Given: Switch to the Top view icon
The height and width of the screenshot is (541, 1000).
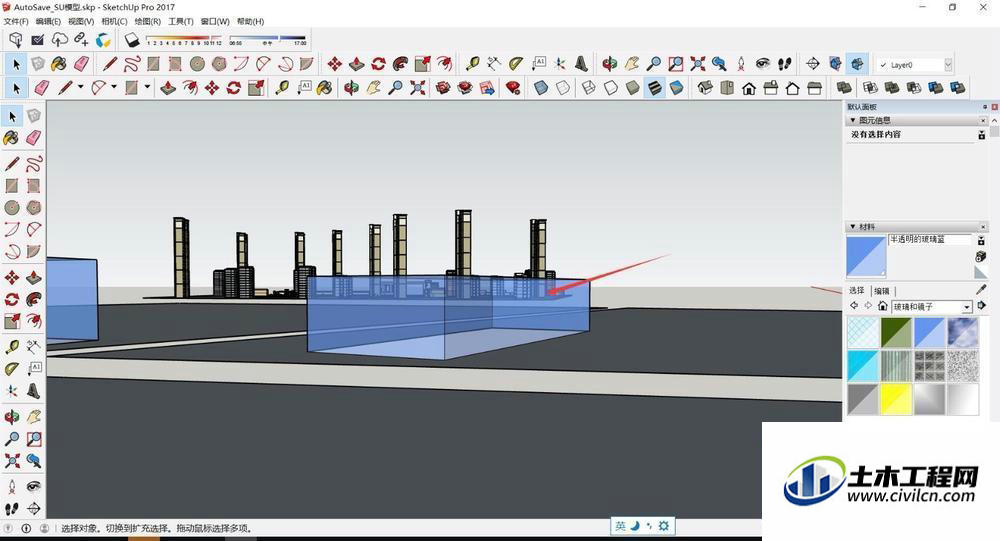Looking at the screenshot, I should click(x=726, y=87).
